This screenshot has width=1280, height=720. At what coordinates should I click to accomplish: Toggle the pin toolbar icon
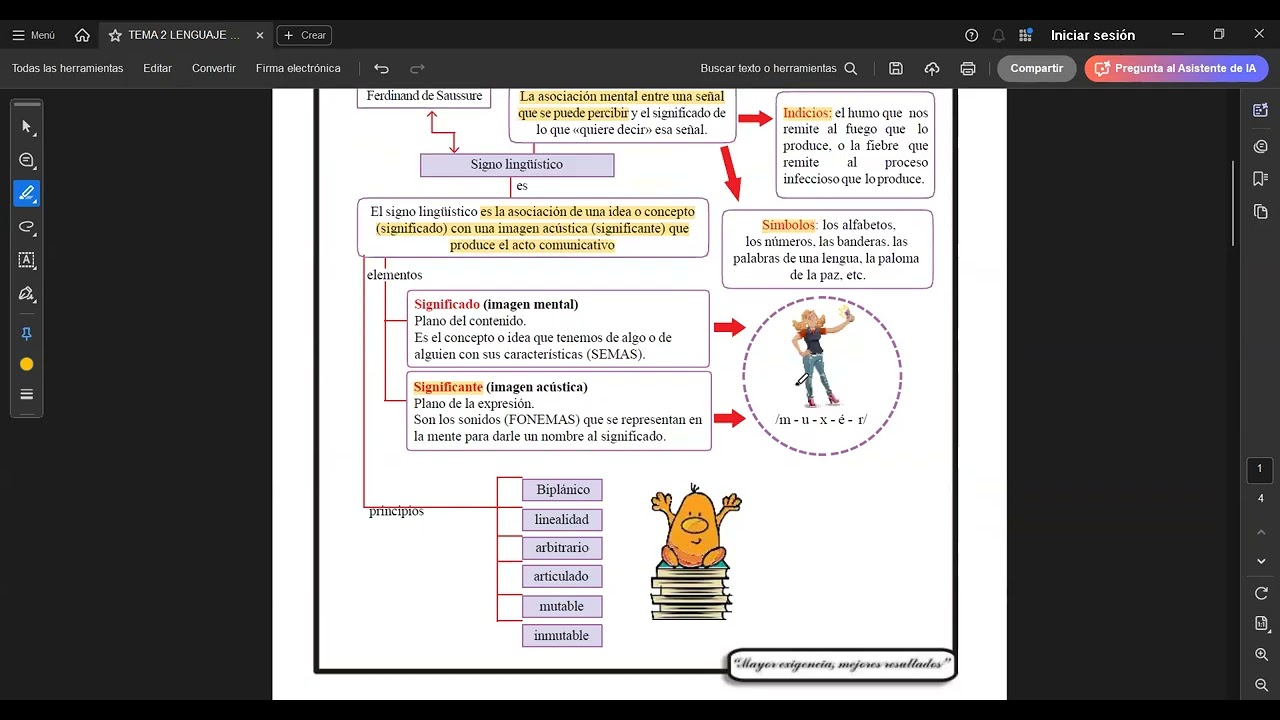coord(27,334)
